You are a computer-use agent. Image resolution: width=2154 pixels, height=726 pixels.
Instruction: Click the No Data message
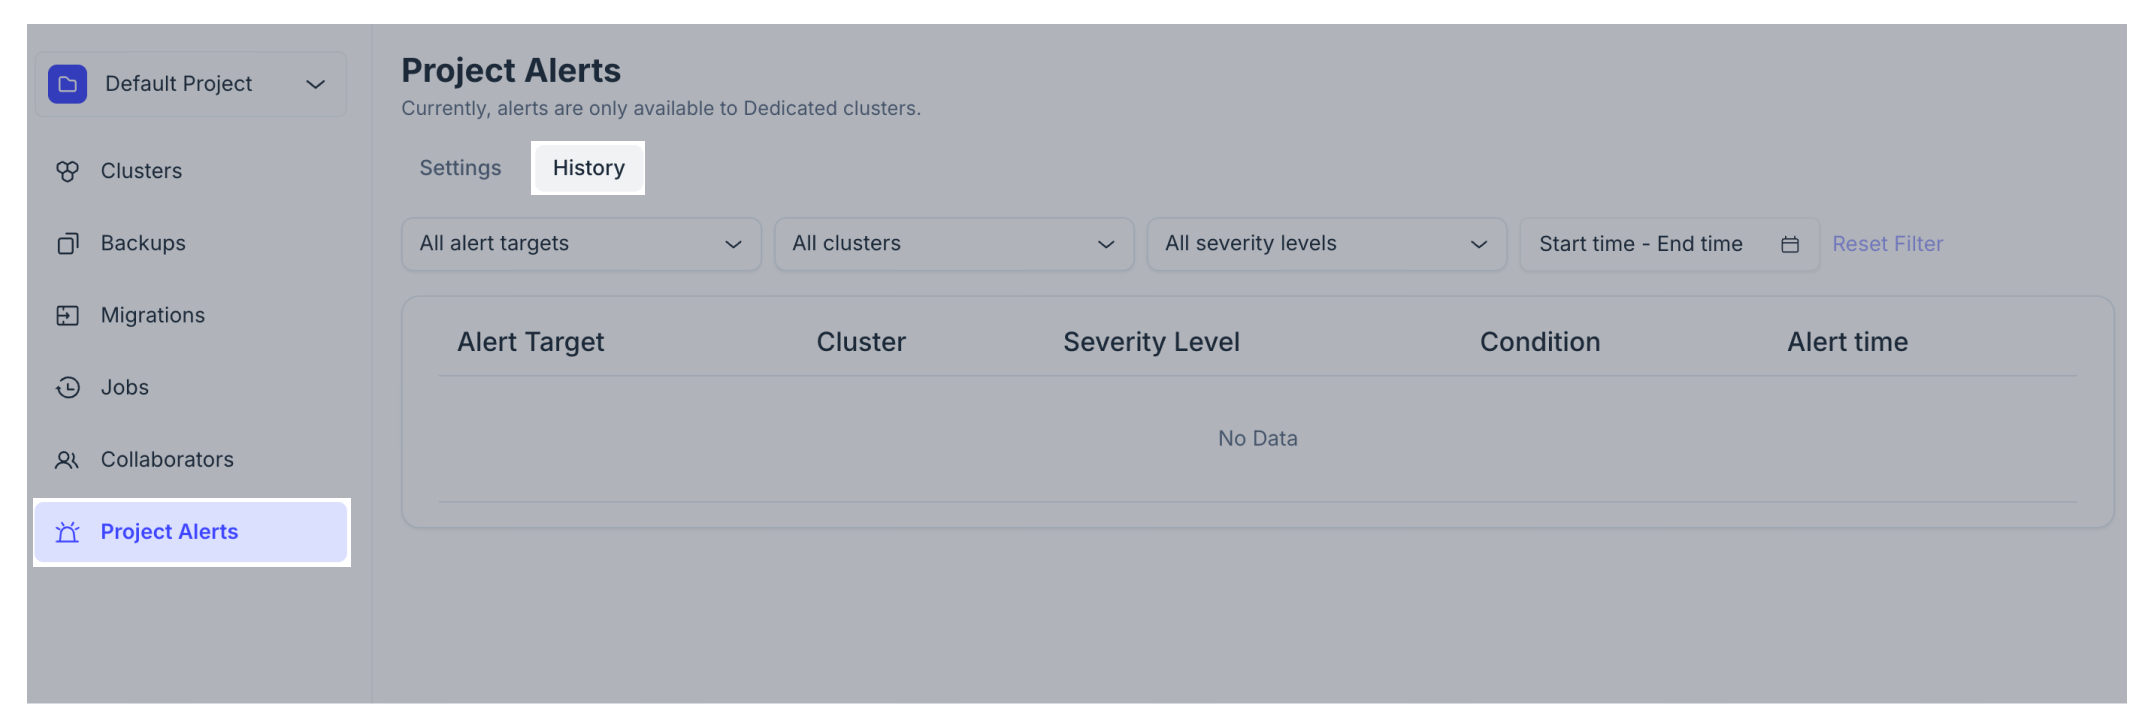click(1258, 438)
